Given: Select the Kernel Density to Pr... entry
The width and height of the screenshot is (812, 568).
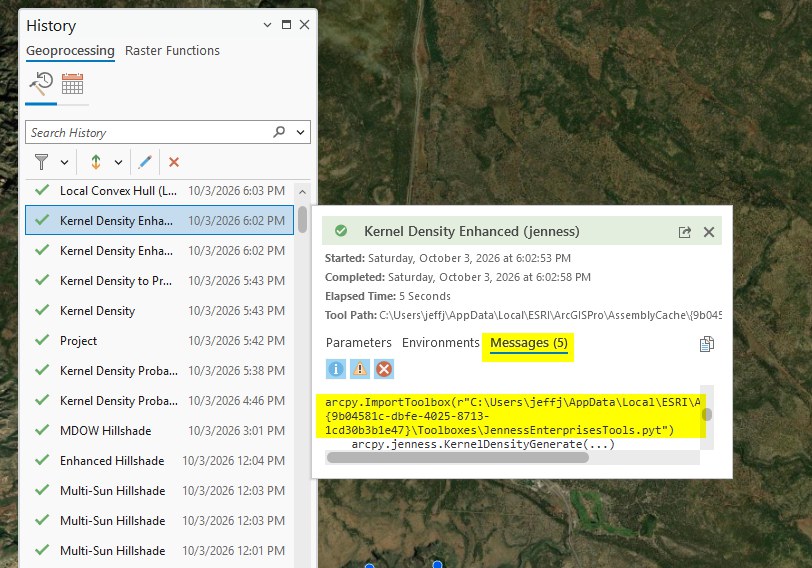Looking at the screenshot, I should point(160,281).
